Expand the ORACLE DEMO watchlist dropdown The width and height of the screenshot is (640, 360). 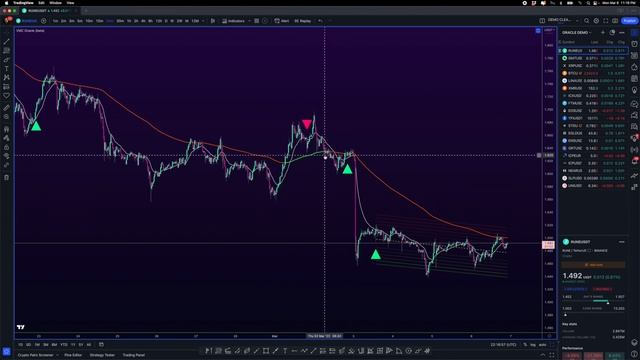click(x=576, y=33)
